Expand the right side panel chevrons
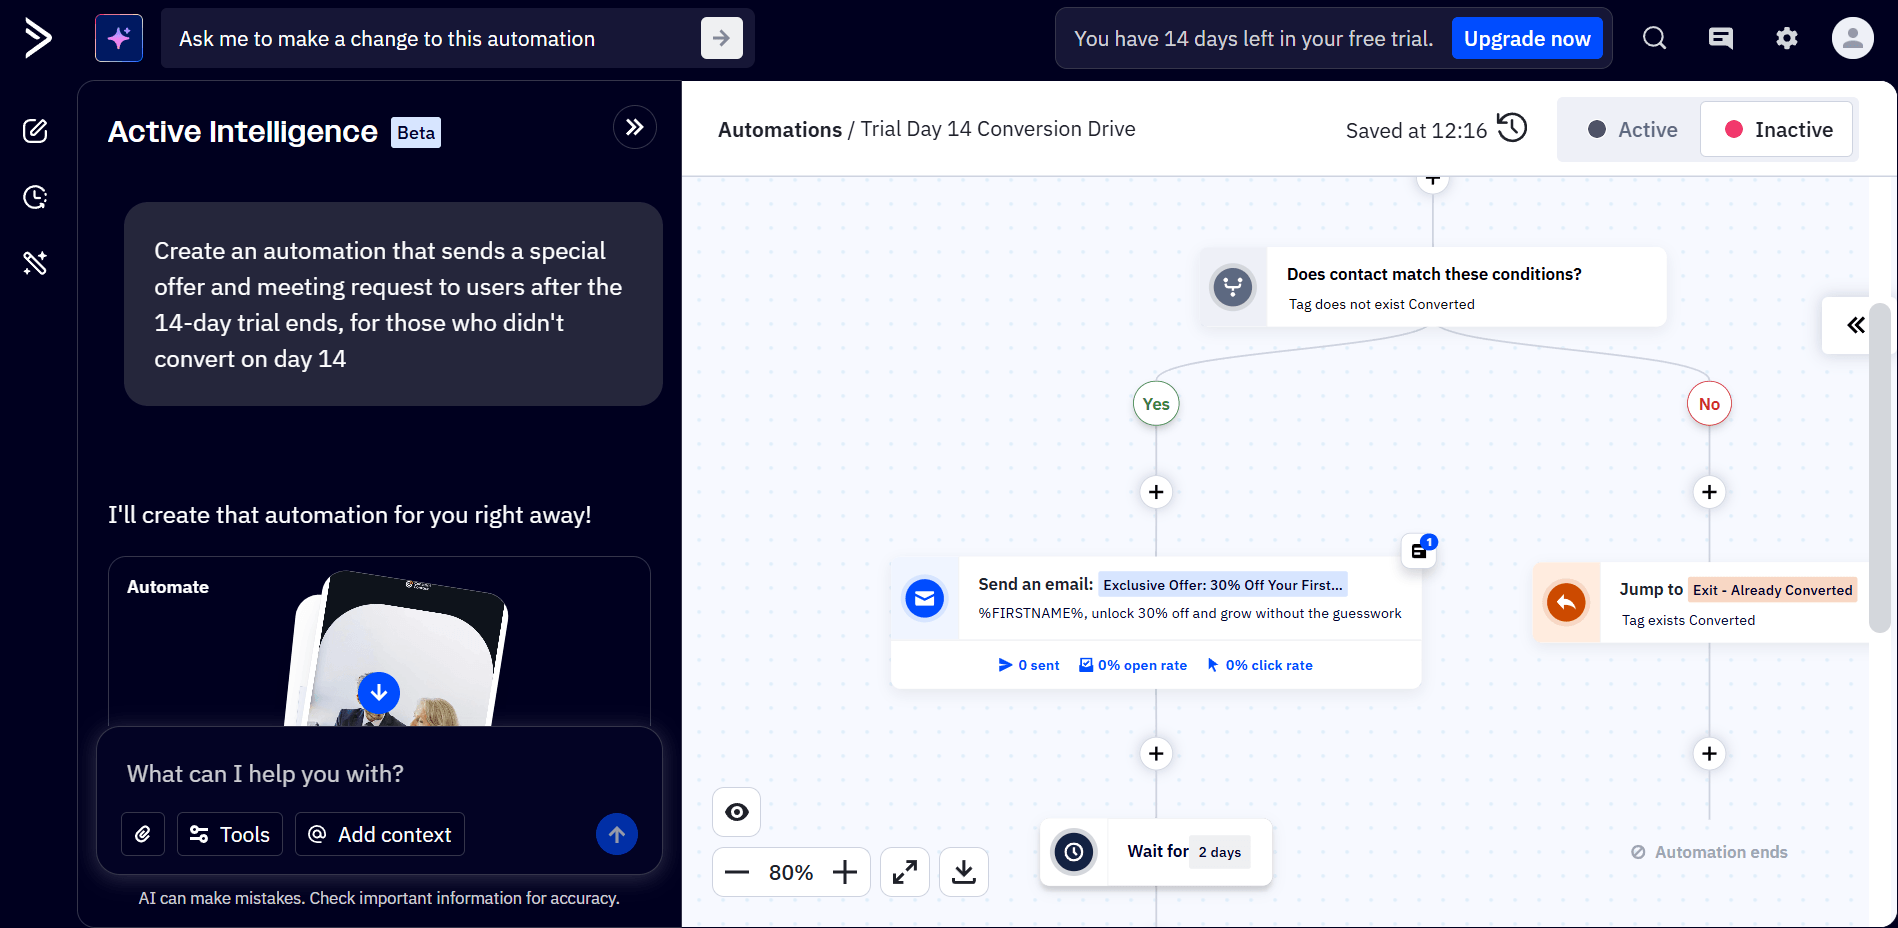The width and height of the screenshot is (1898, 928). 1855,325
